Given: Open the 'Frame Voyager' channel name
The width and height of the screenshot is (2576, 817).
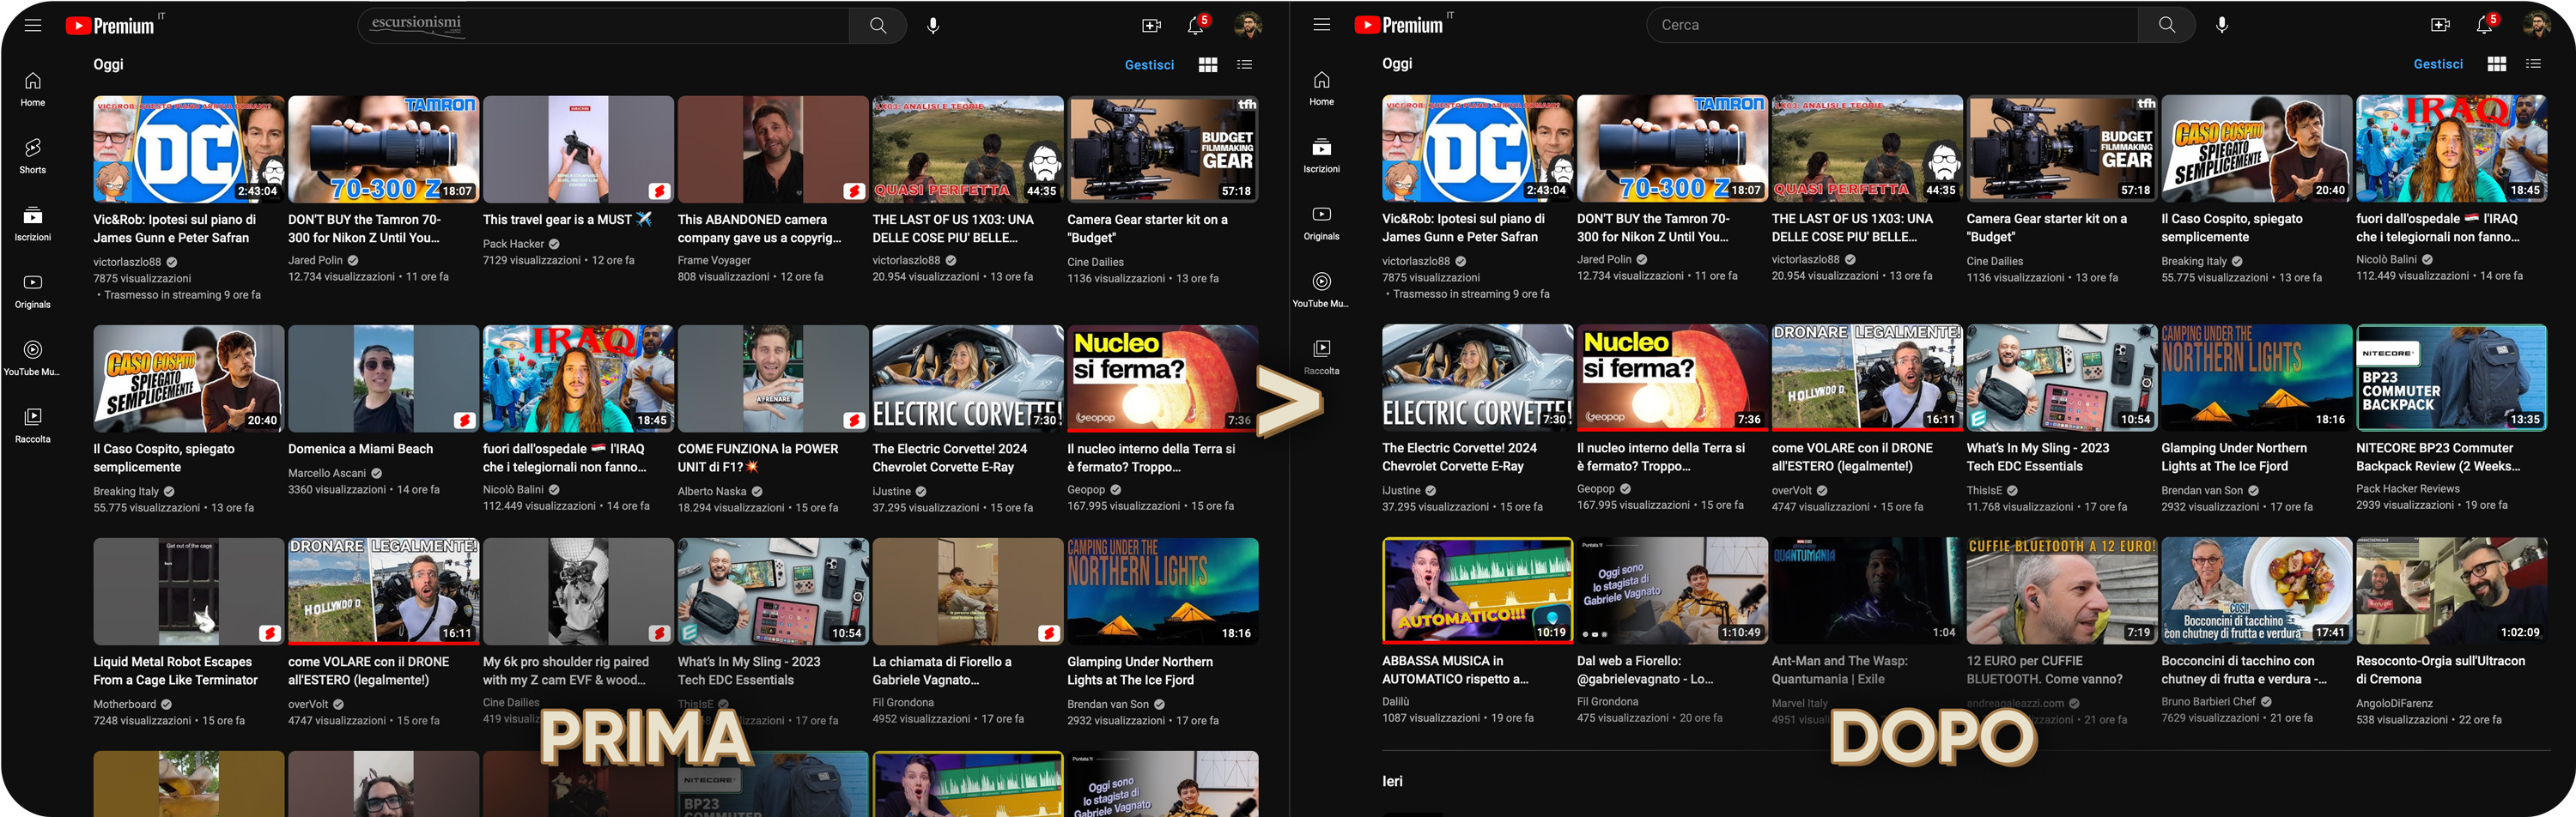Looking at the screenshot, I should pos(714,260).
